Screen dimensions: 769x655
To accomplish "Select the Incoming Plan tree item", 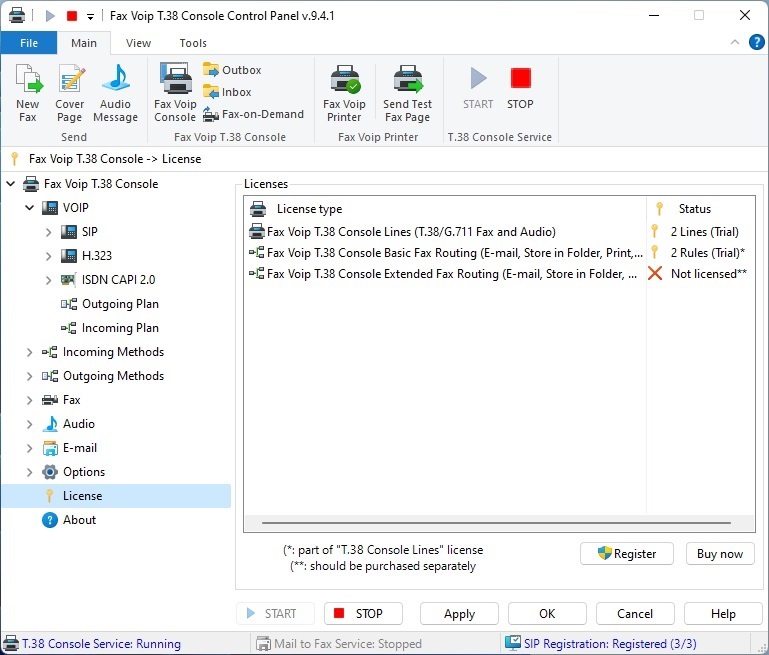I will pyautogui.click(x=120, y=328).
